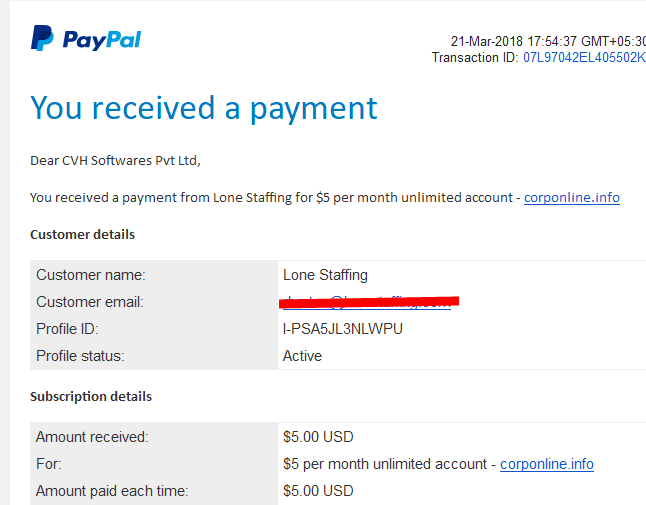
Task: Click the 'Amount received:' label
Action: [x=92, y=437]
